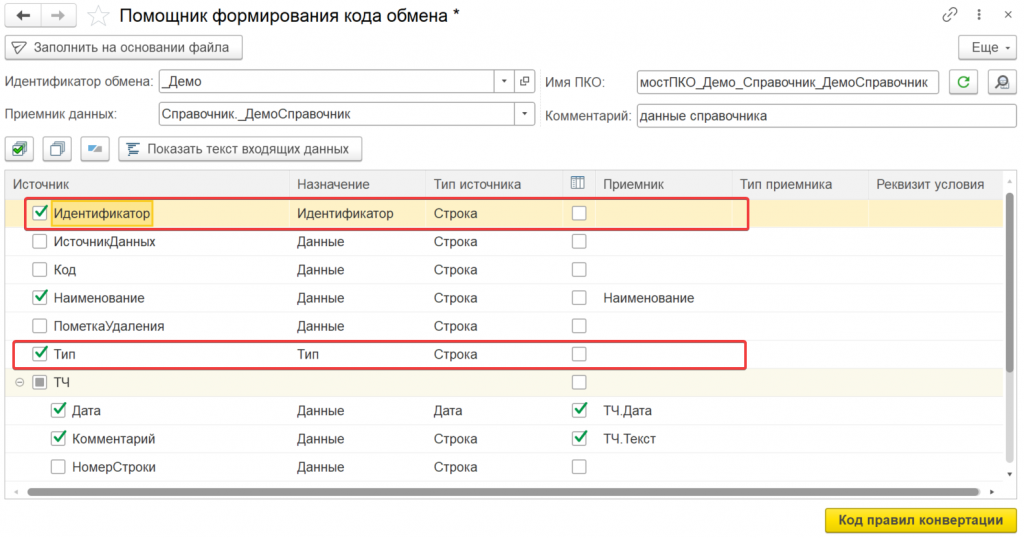Click the check all rows toolbar icon

click(20, 149)
